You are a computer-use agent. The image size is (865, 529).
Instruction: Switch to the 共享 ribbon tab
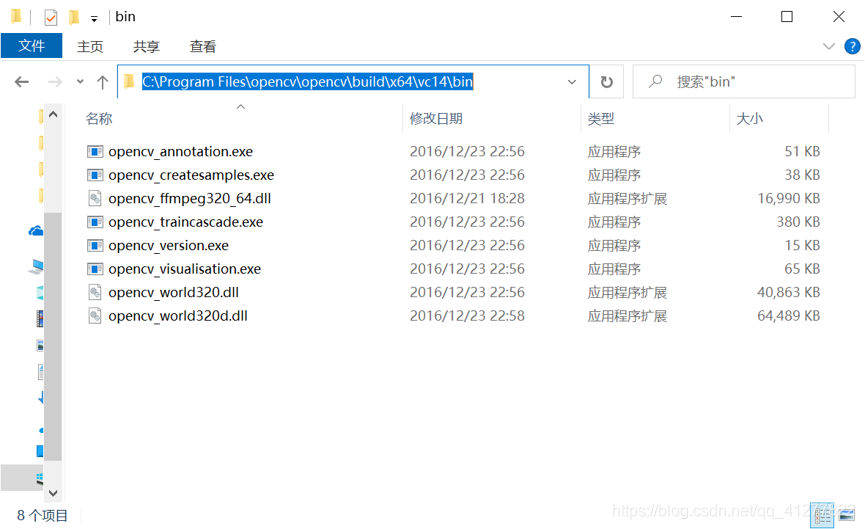pos(146,46)
